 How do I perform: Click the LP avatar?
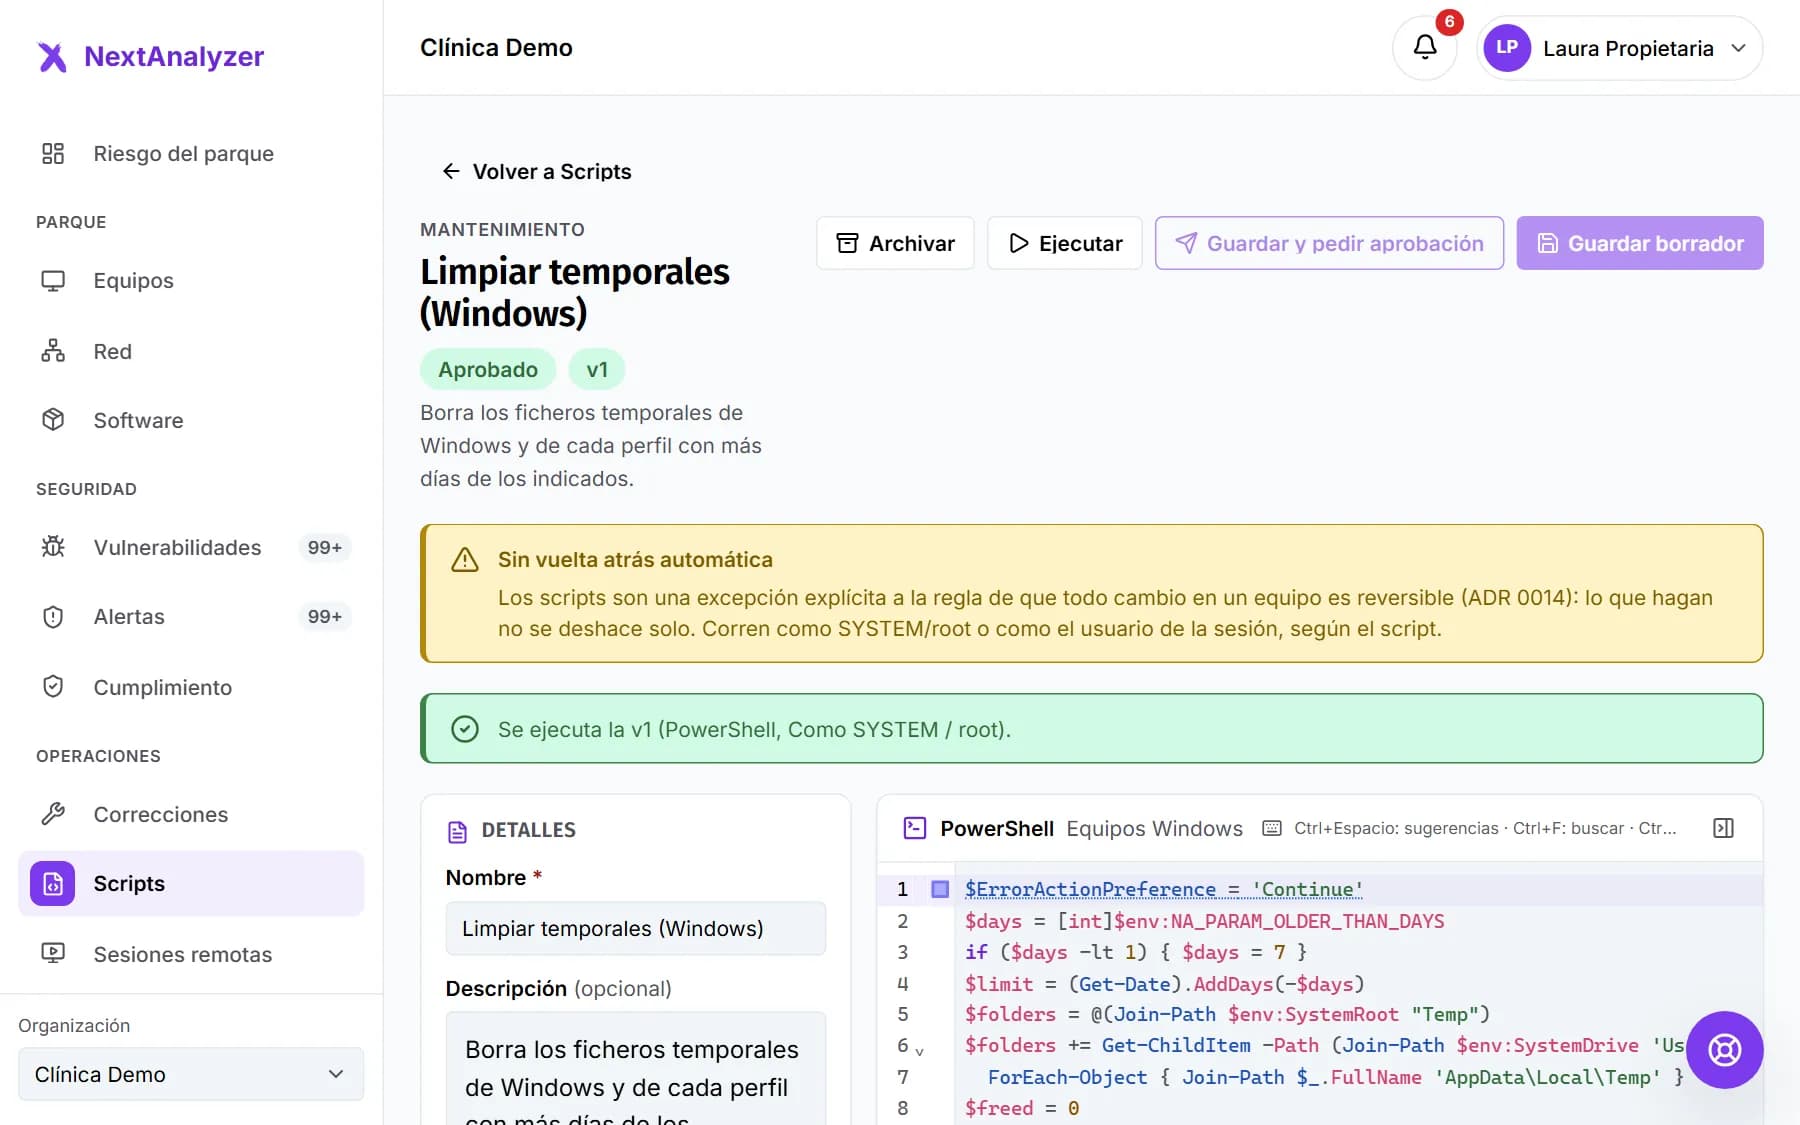1507,48
